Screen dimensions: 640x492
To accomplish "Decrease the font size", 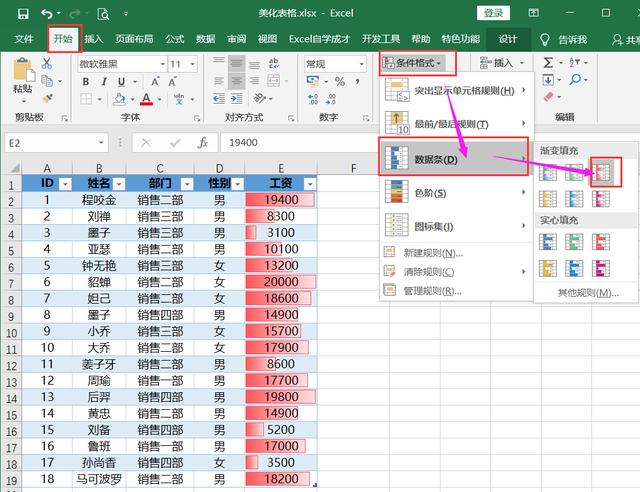I will pyautogui.click(x=173, y=81).
